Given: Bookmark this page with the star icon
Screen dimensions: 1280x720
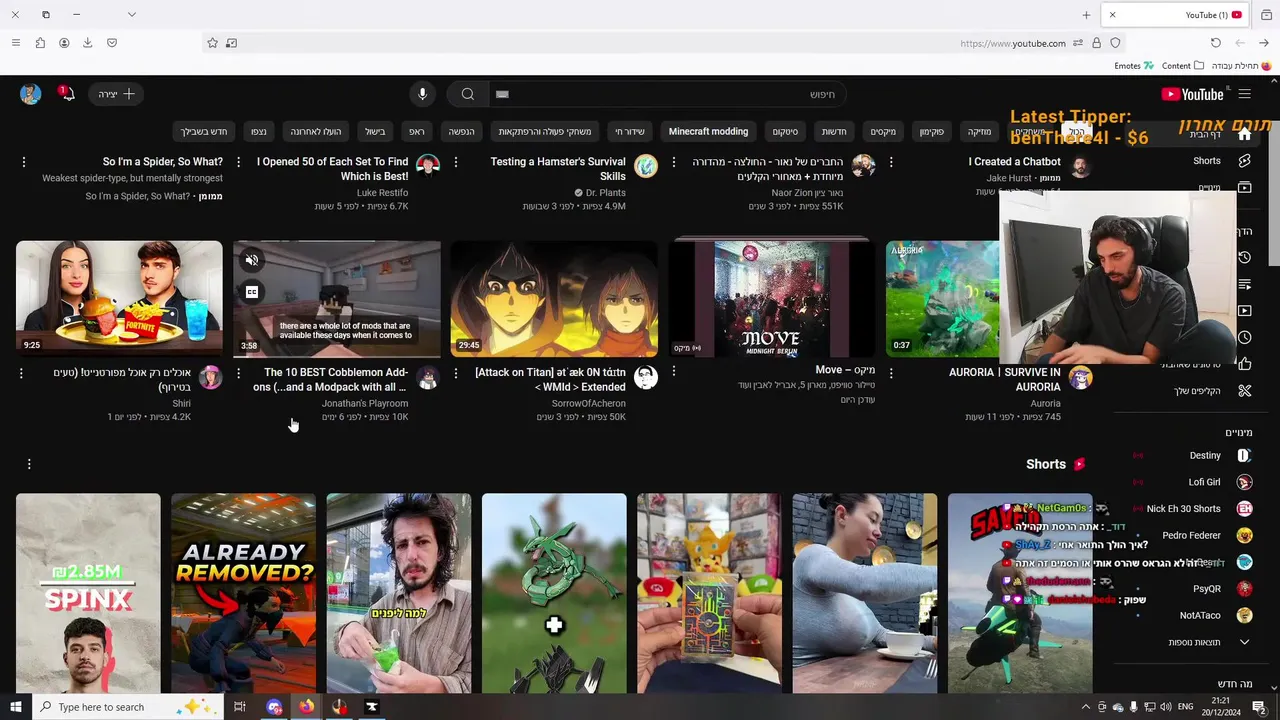Looking at the screenshot, I should click(212, 43).
